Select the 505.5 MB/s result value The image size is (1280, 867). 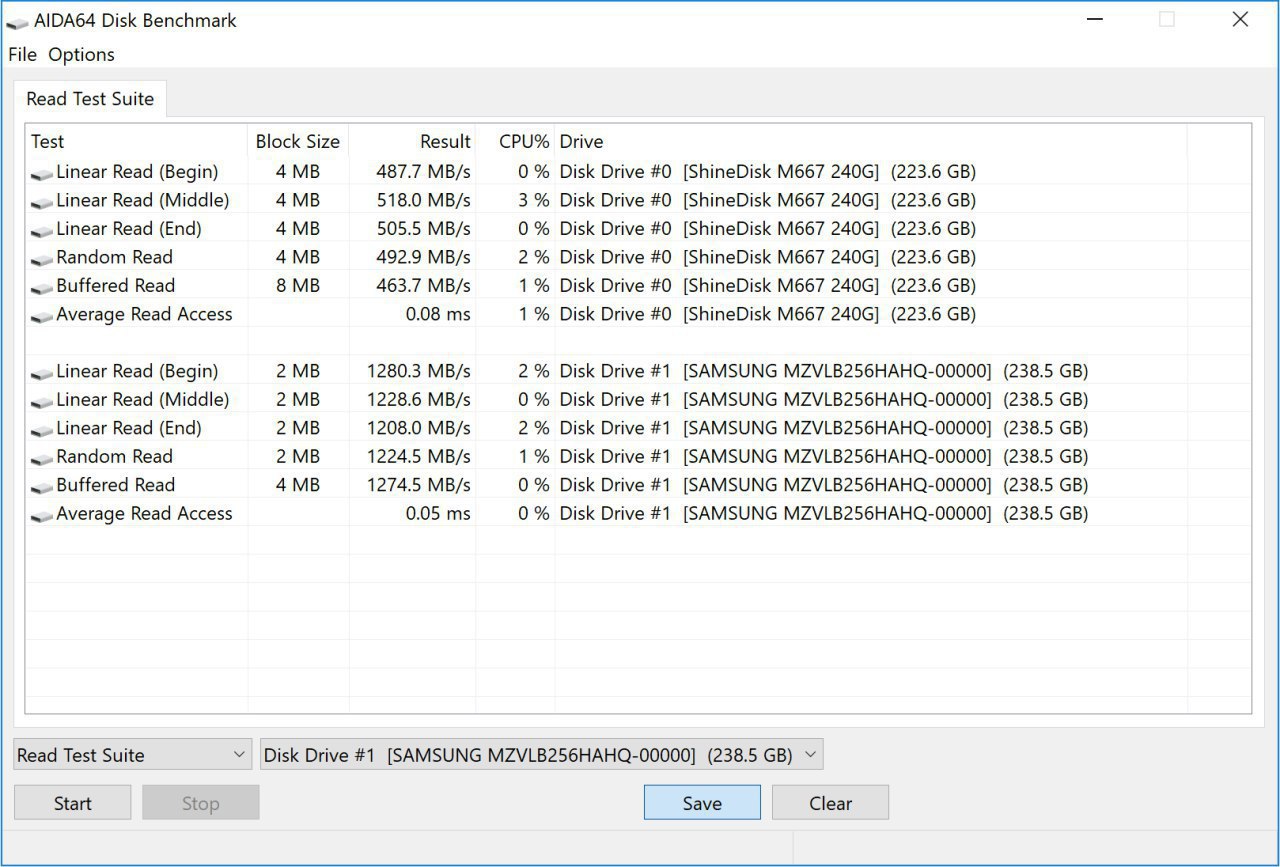coord(423,228)
